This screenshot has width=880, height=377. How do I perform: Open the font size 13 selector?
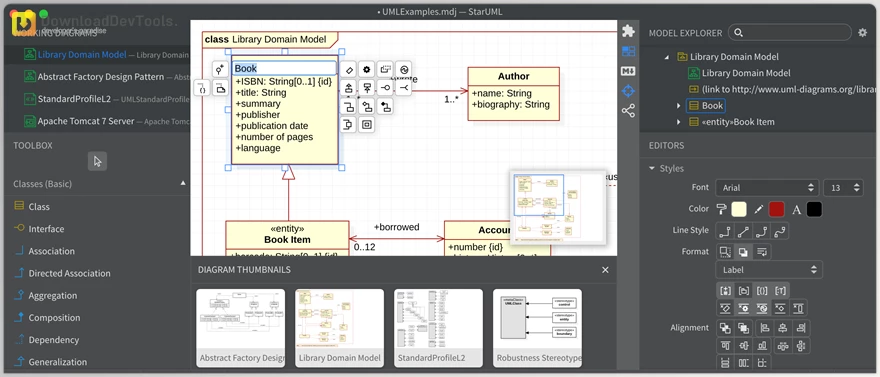(x=843, y=188)
